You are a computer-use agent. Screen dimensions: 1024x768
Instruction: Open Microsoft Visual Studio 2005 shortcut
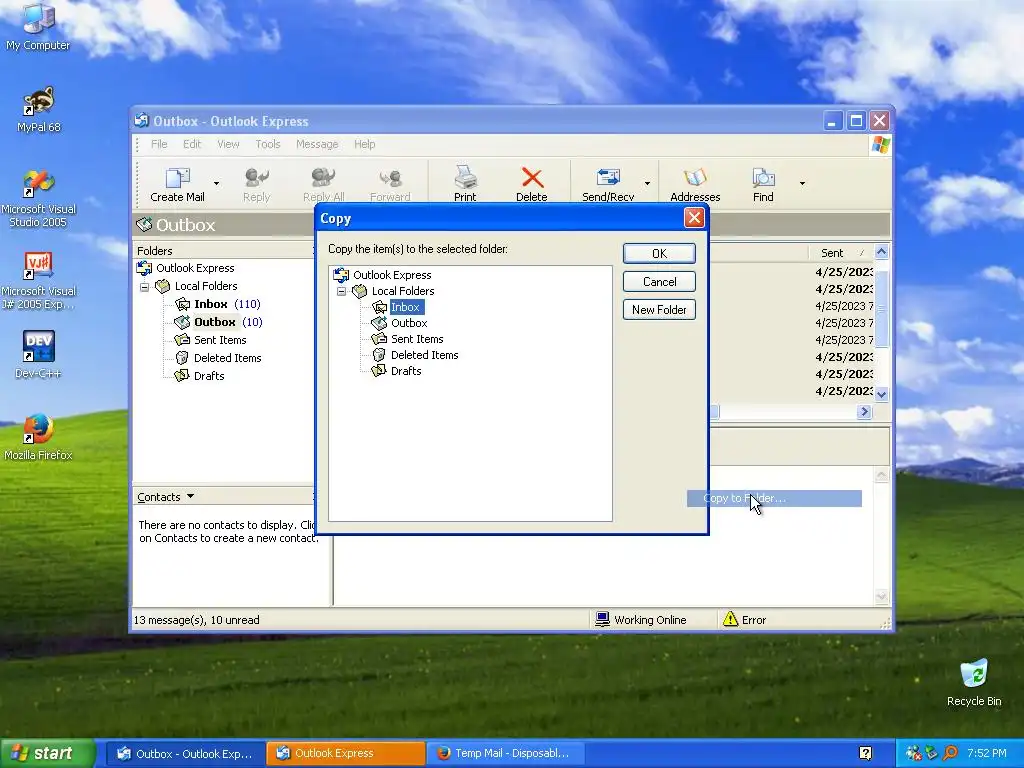coord(38,199)
